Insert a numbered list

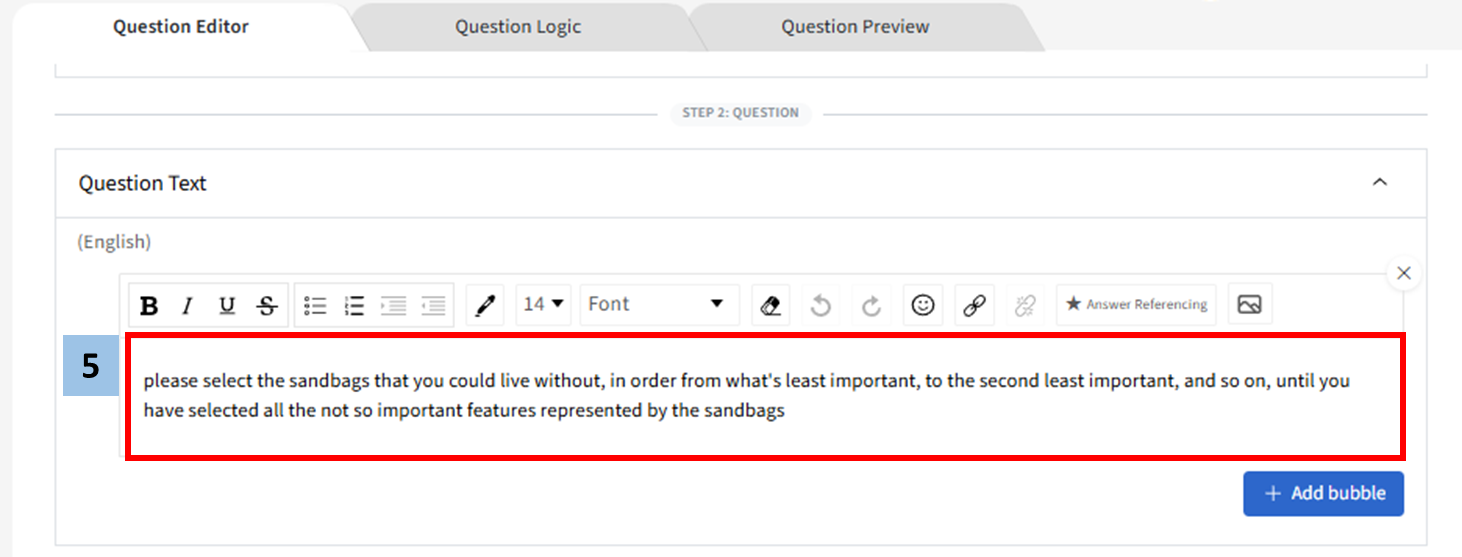point(354,305)
